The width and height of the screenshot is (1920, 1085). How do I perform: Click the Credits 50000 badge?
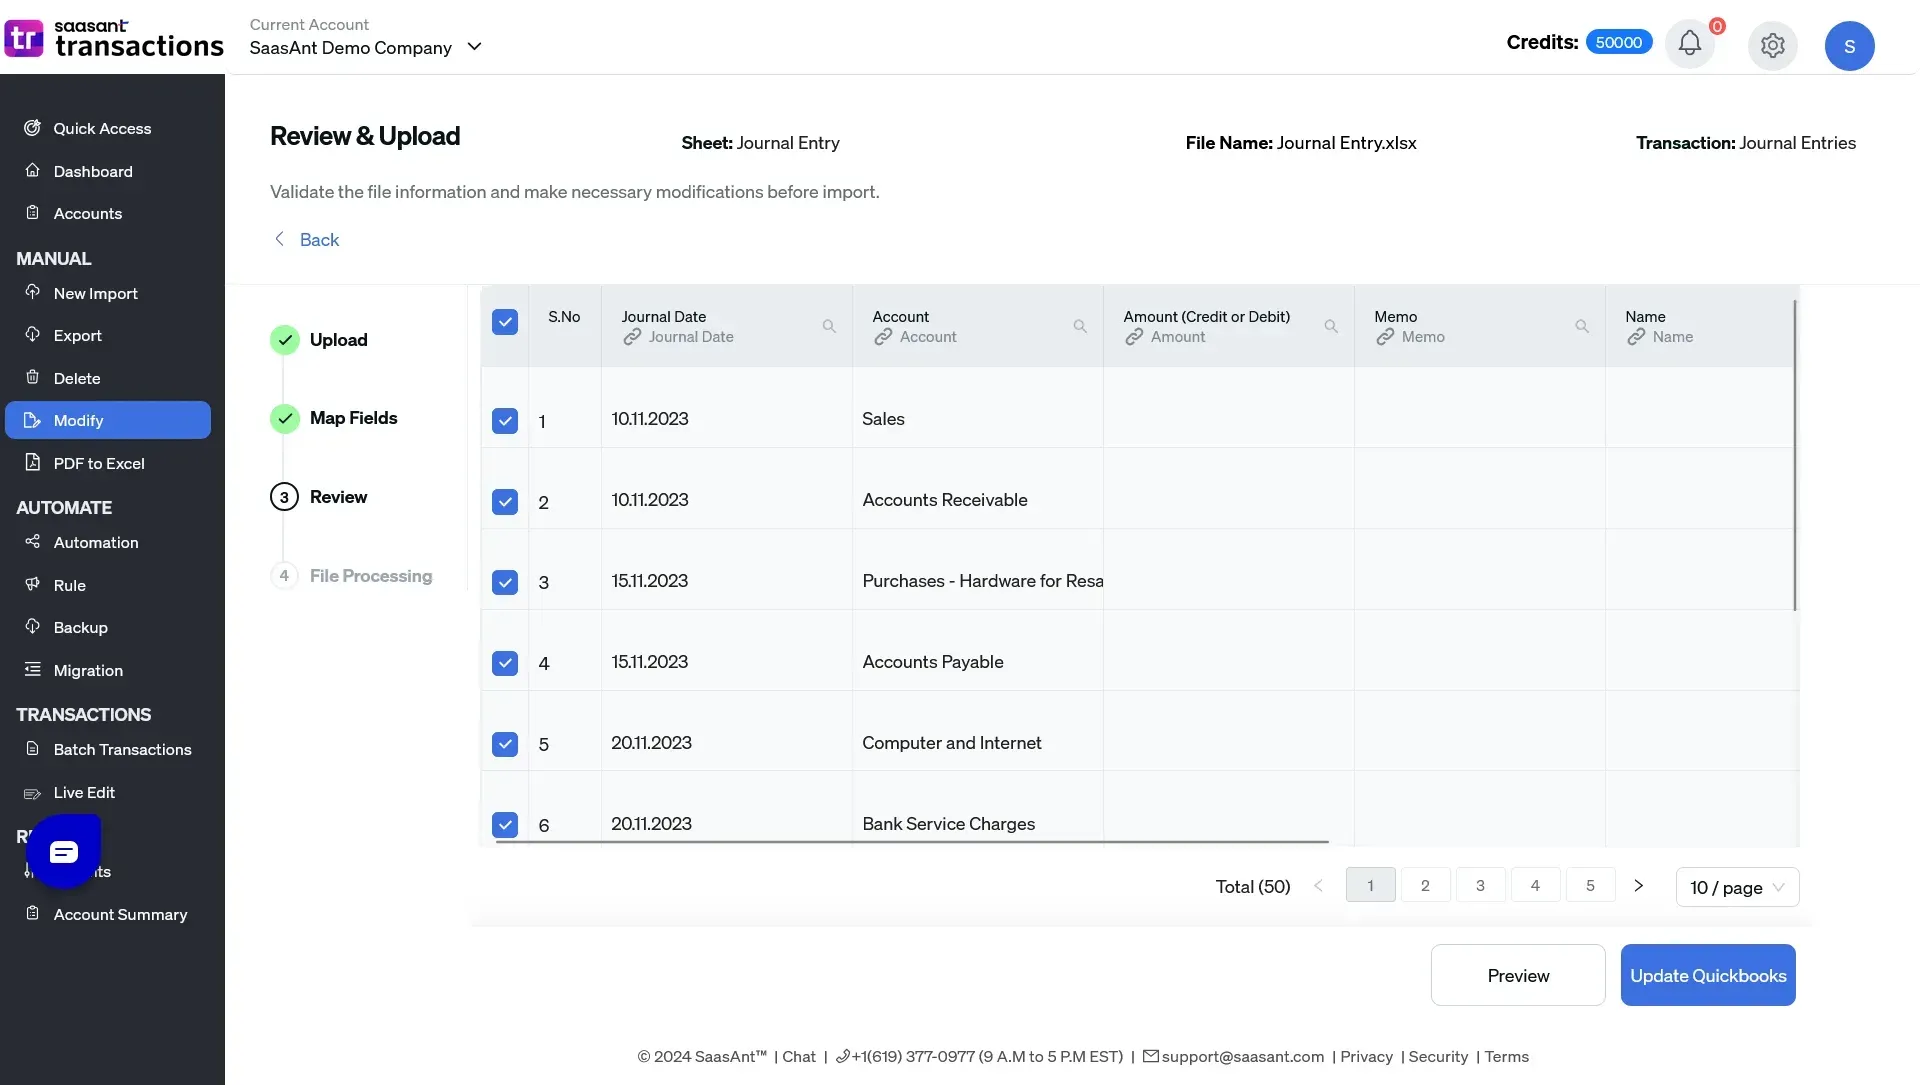1618,42
